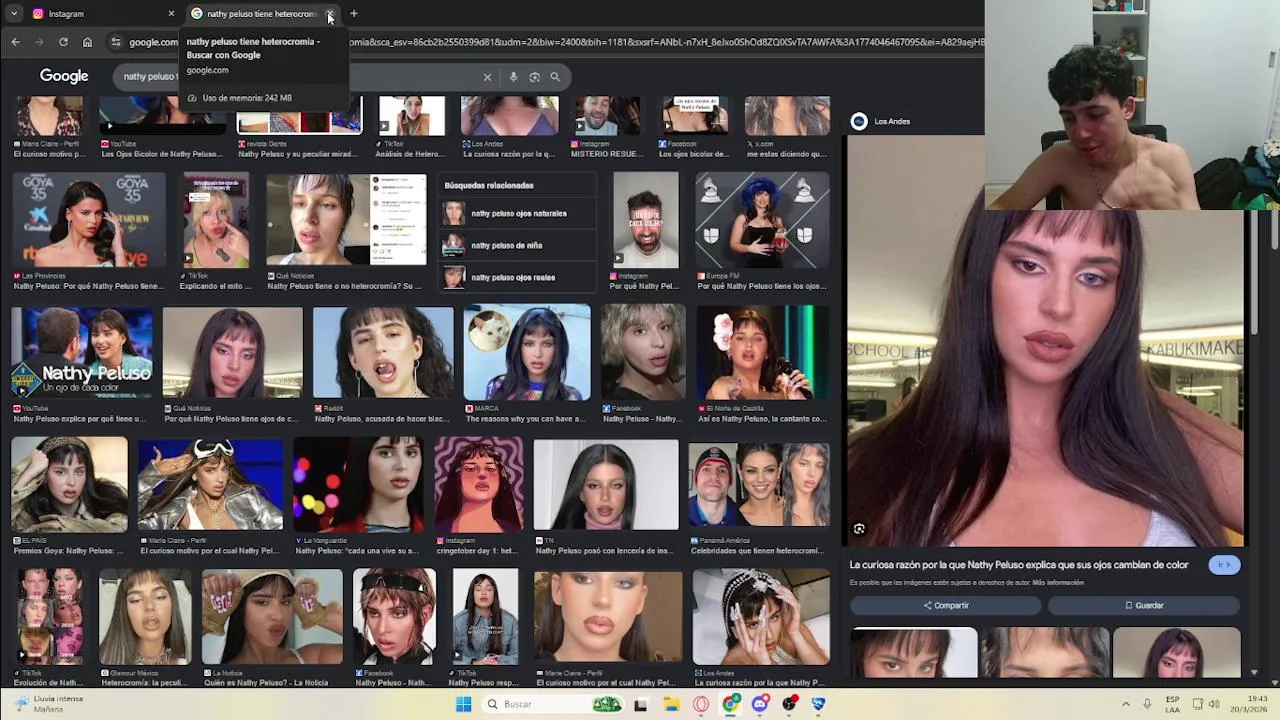Open Instagram 'Por qué Nathy Pel...' thumbnail
The width and height of the screenshot is (1280, 720).
pos(645,219)
